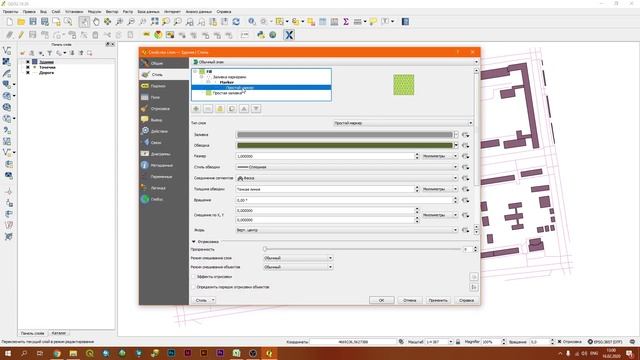Click the olive Обводка color swatch

tap(344, 145)
